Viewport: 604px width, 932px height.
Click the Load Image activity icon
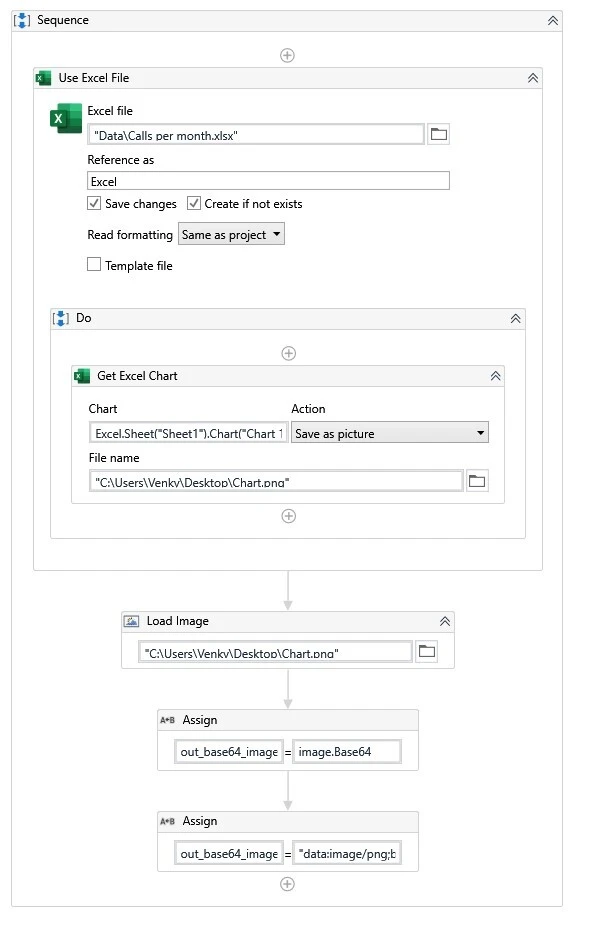(131, 621)
